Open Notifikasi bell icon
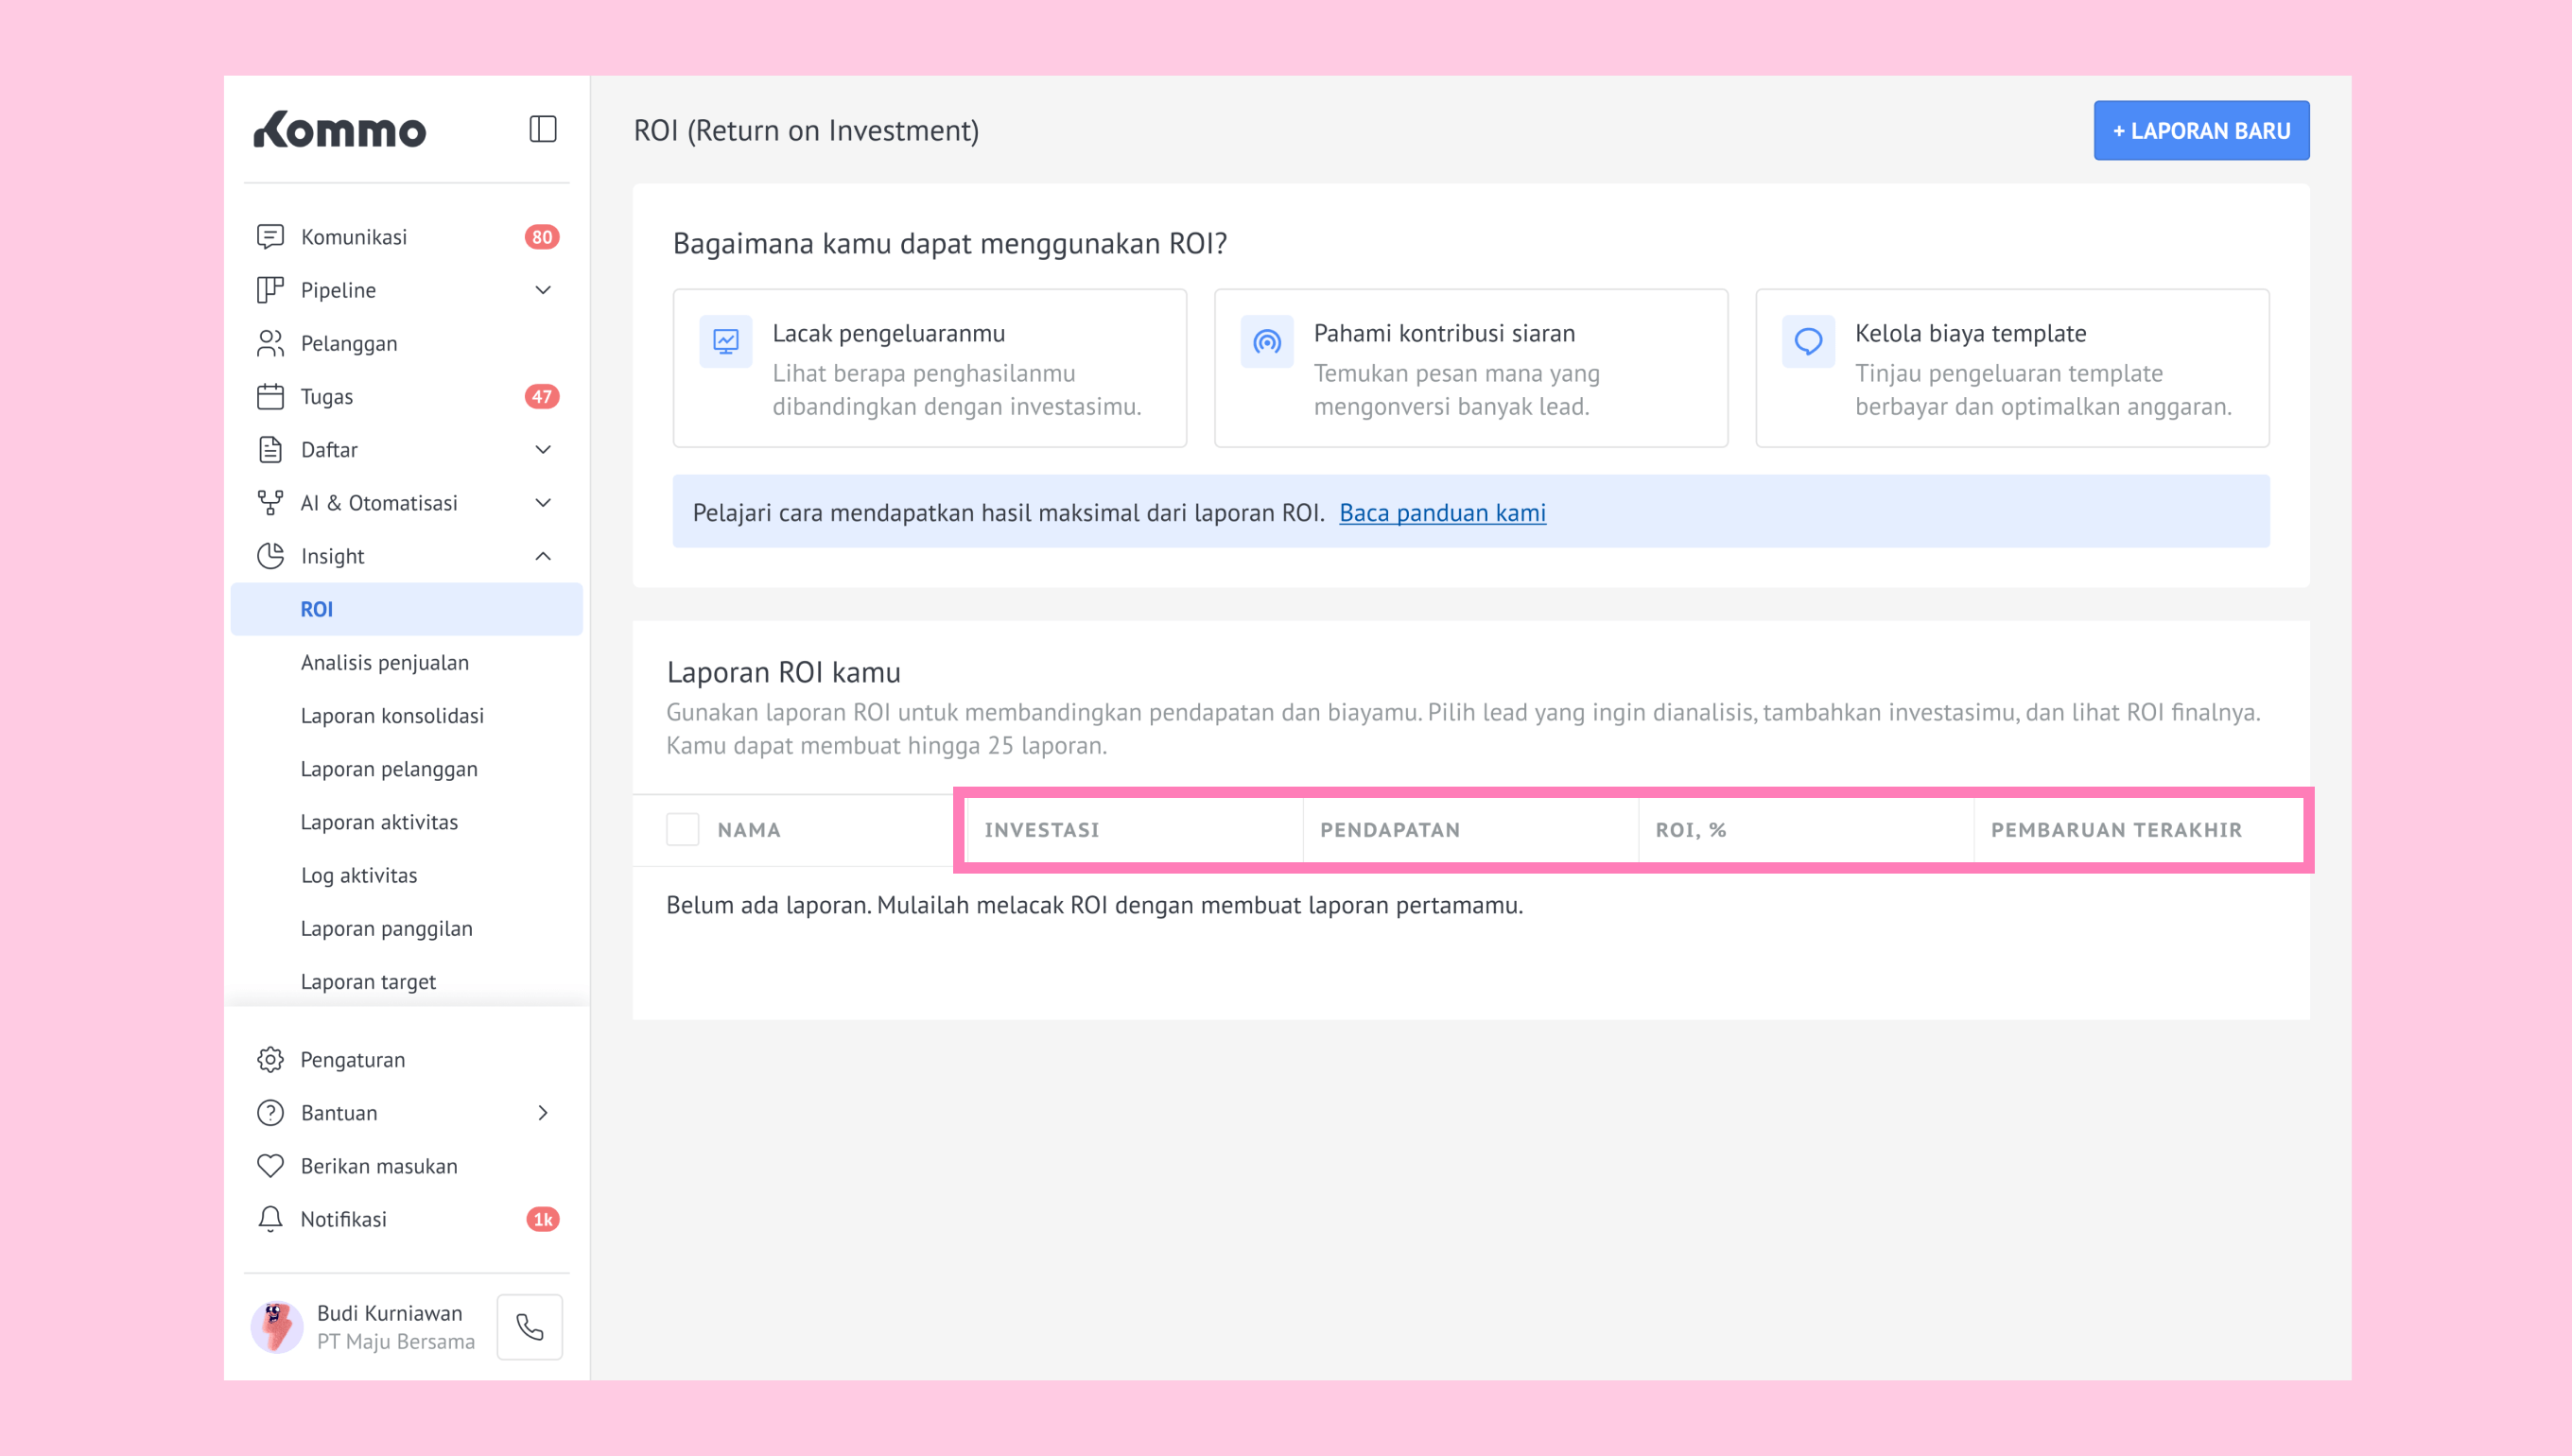 click(270, 1219)
